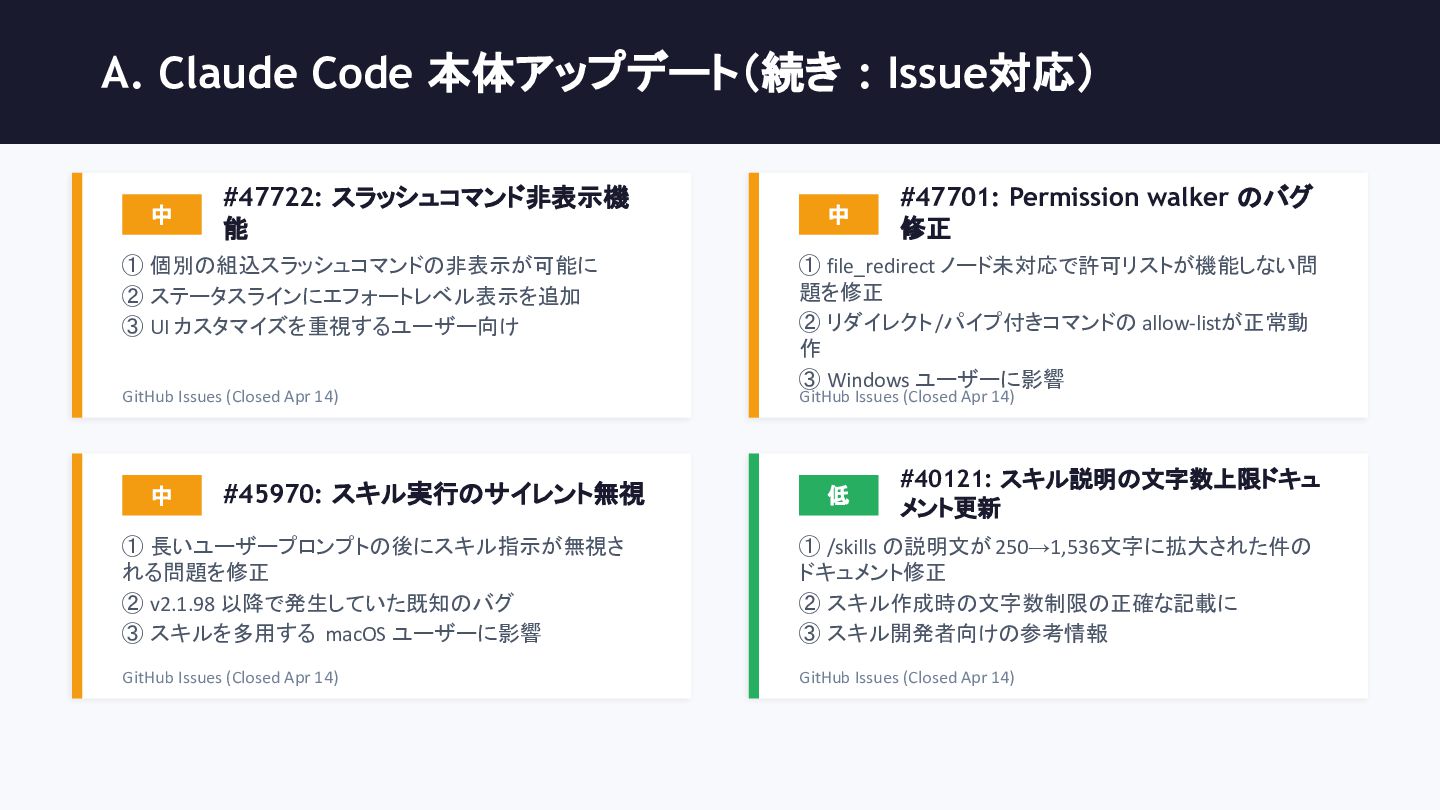Click line '① file_redirect ノード未対応で許可リスト...'
This screenshot has width=1440, height=810.
tap(1058, 279)
